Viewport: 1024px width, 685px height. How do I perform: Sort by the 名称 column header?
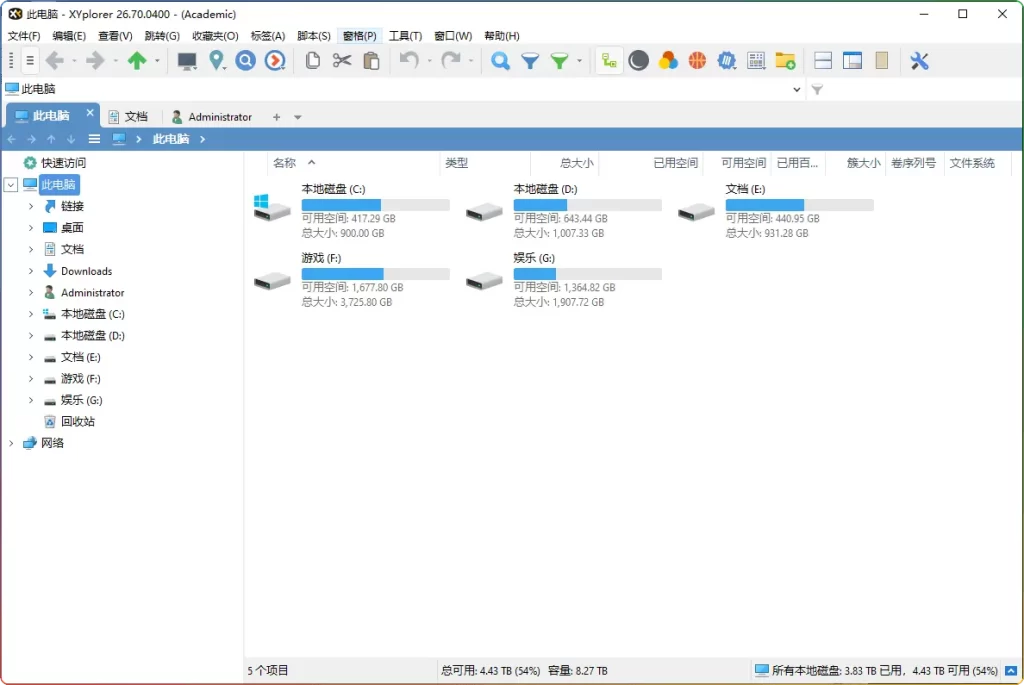point(284,163)
